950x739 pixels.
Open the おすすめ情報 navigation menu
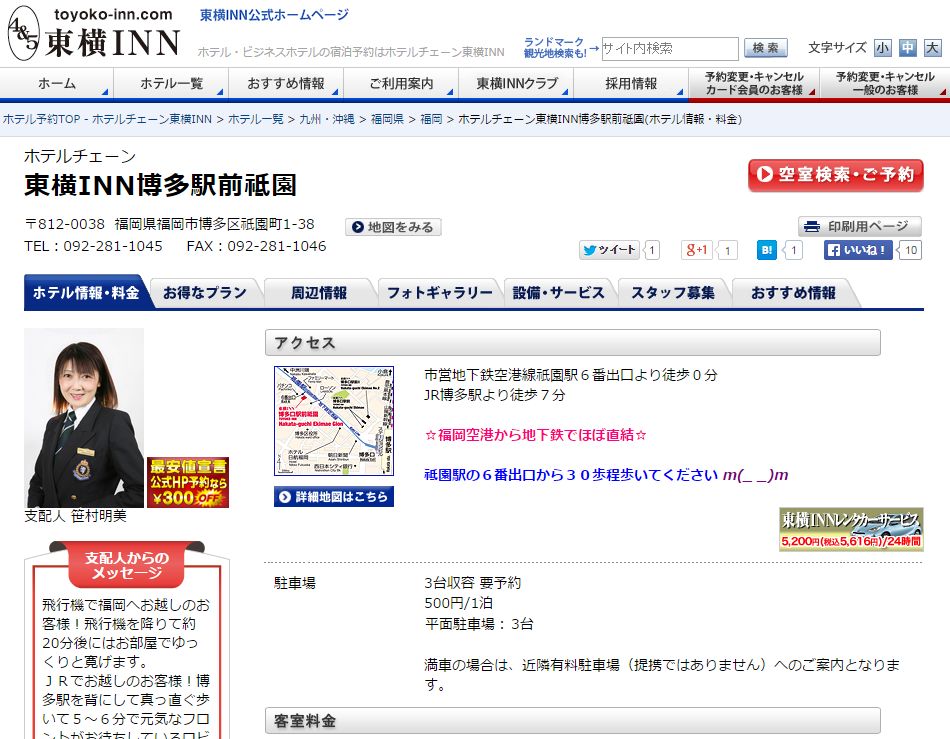(286, 84)
